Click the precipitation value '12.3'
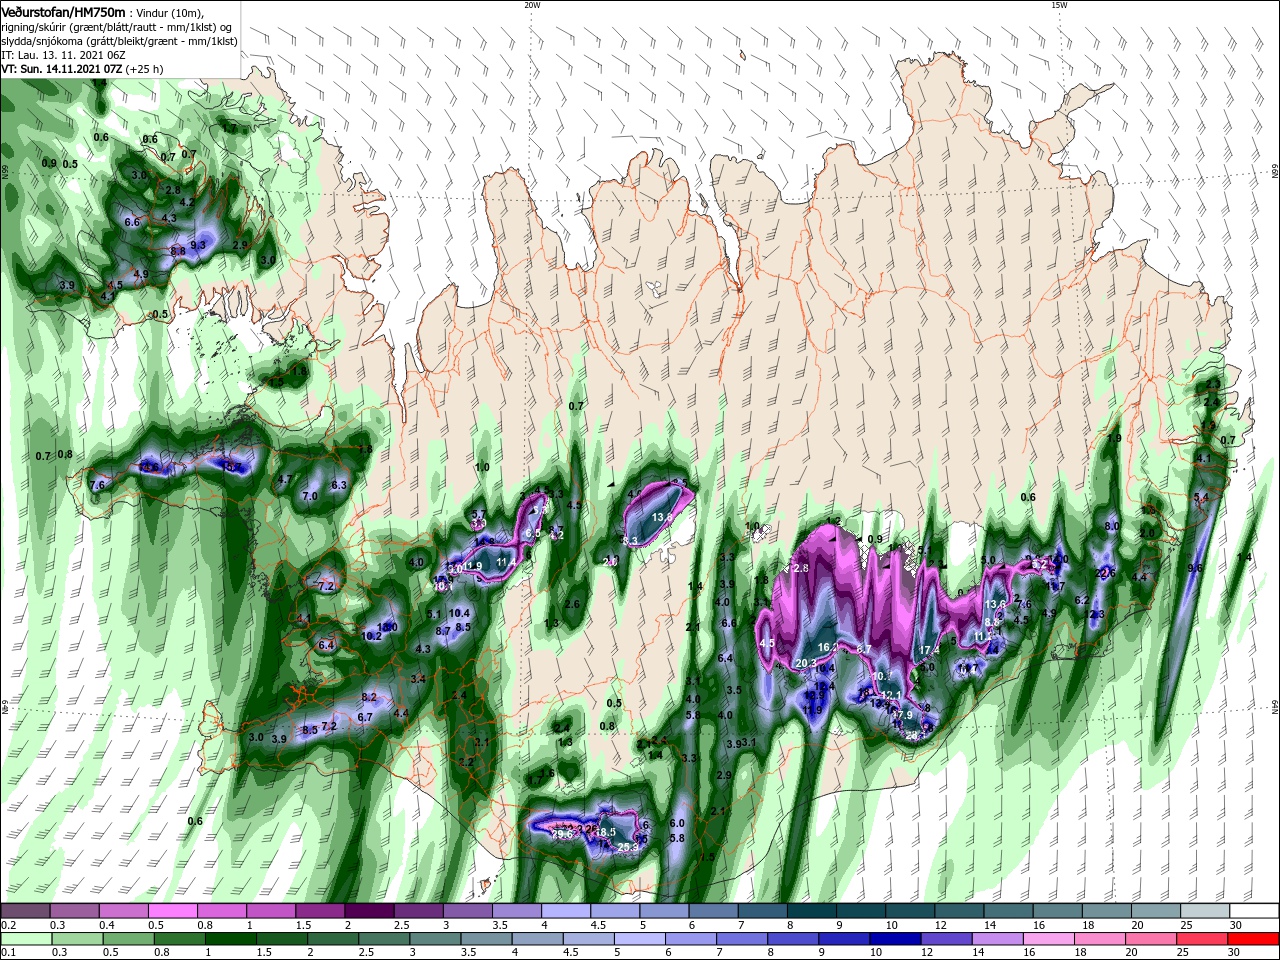Image resolution: width=1280 pixels, height=960 pixels. point(1095,614)
